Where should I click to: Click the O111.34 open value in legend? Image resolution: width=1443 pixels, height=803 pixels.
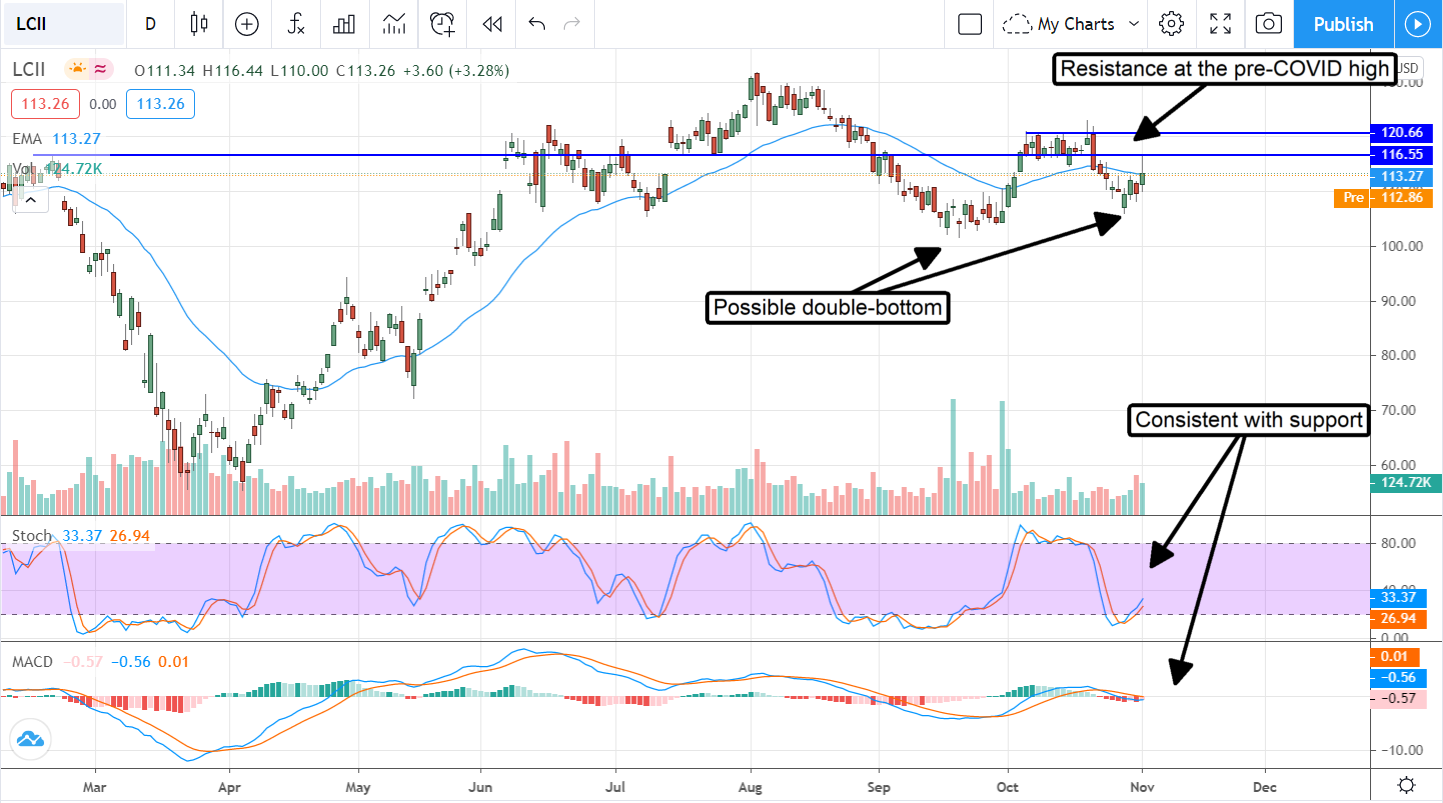166,70
